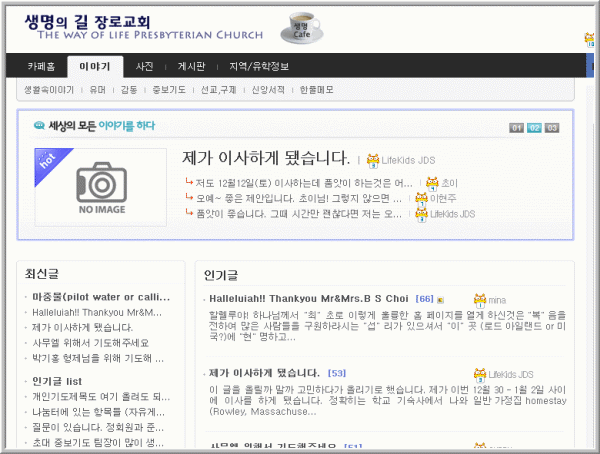Open post 개인기도제목도 여기 올려도 되...
The height and width of the screenshot is (454, 600).
coord(101,397)
